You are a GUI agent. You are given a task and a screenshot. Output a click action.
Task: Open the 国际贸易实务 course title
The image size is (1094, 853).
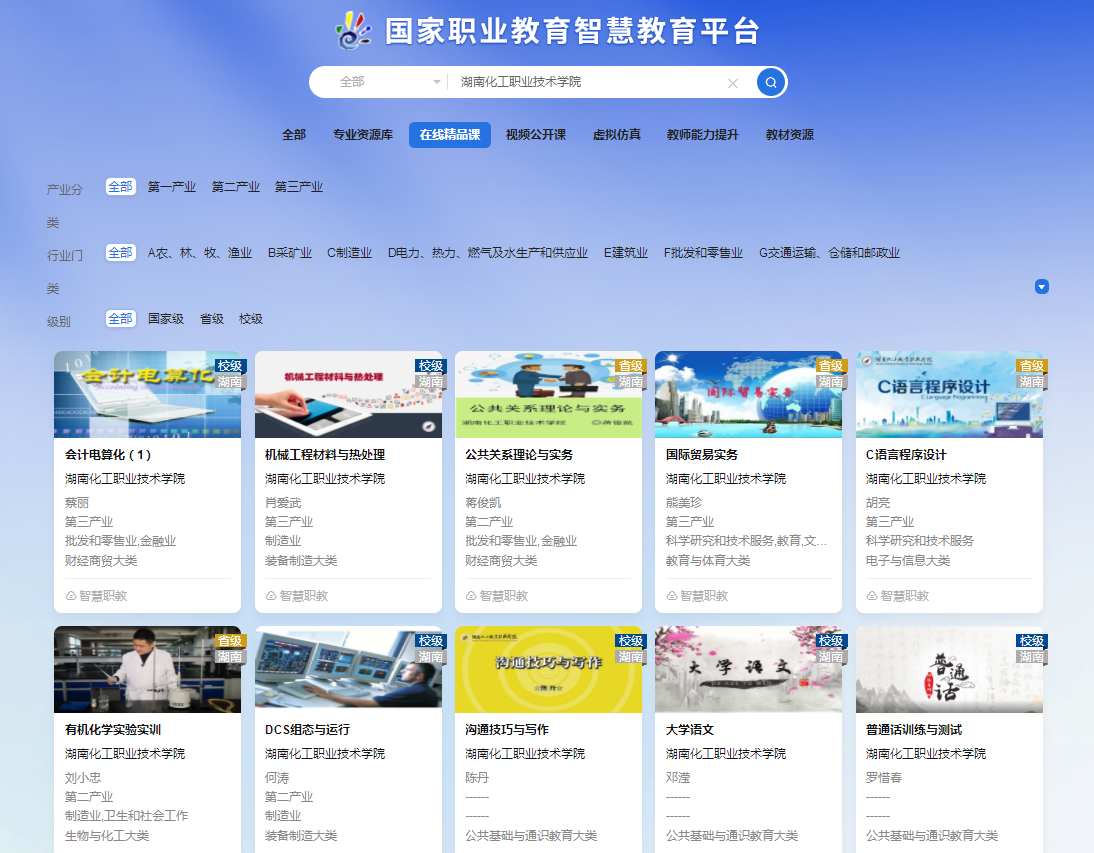click(x=702, y=455)
